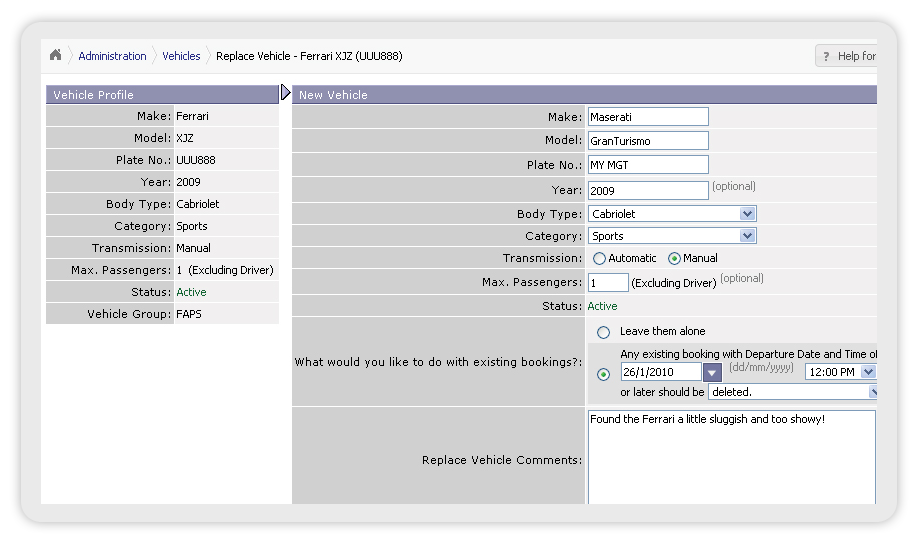Click the Sports category value in Vehicle Profile

click(192, 226)
